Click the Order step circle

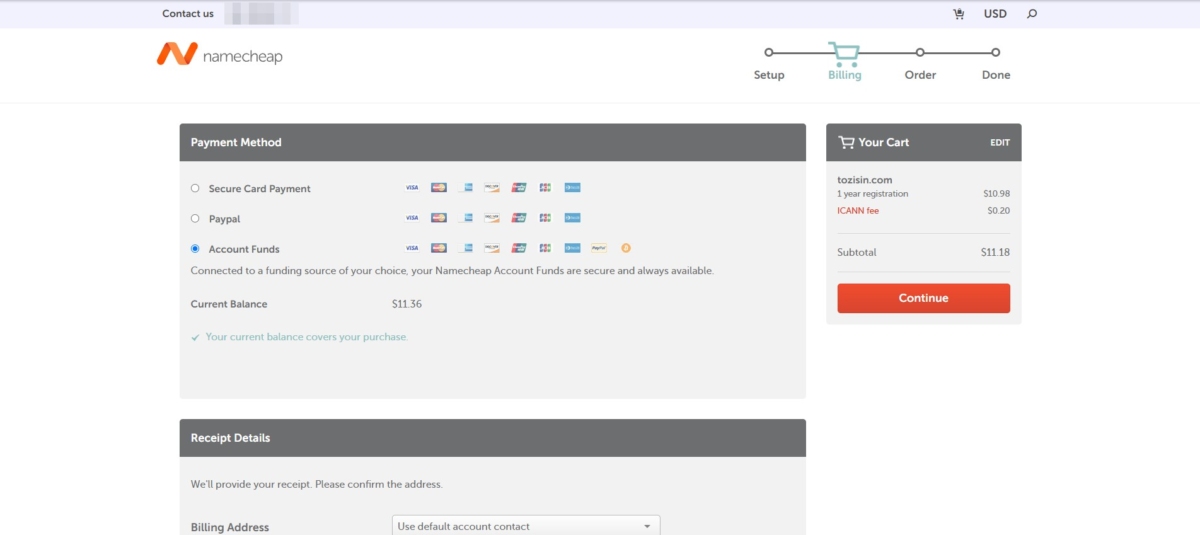click(x=920, y=52)
